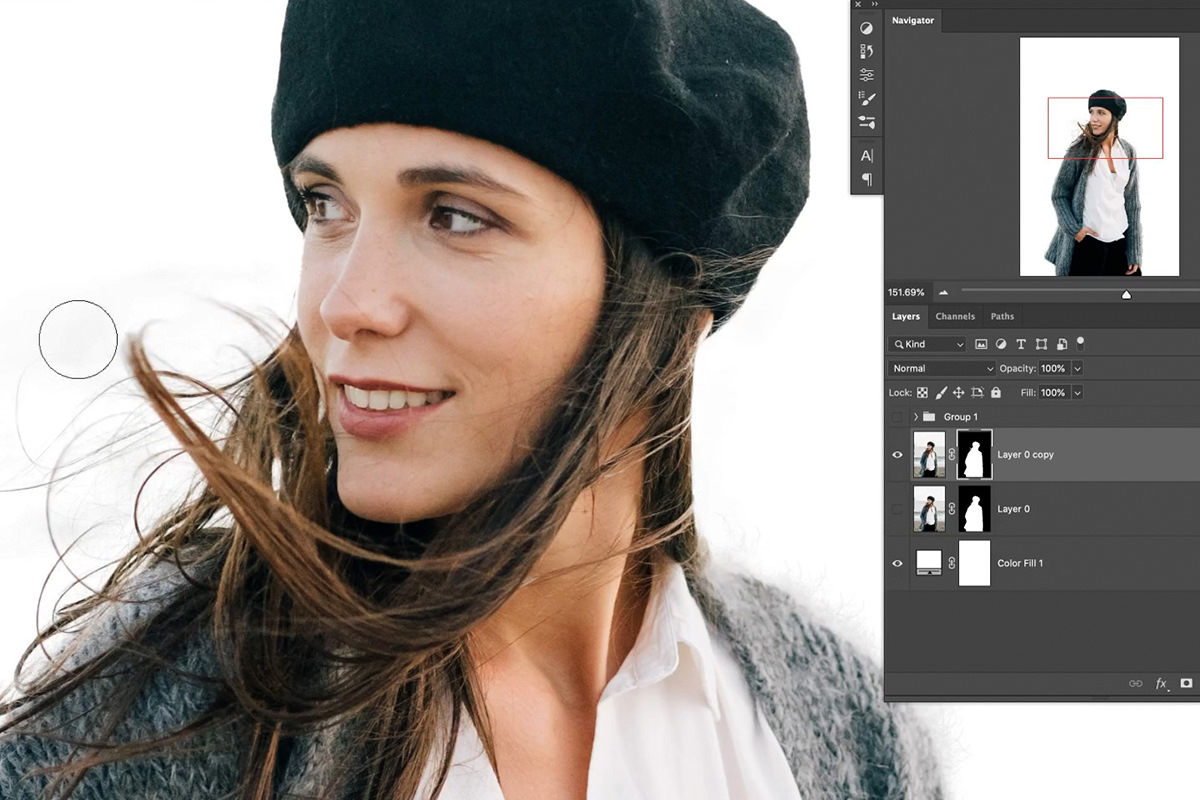This screenshot has width=1200, height=800.
Task: Filter layers by Type using the T icon
Action: tap(1021, 344)
